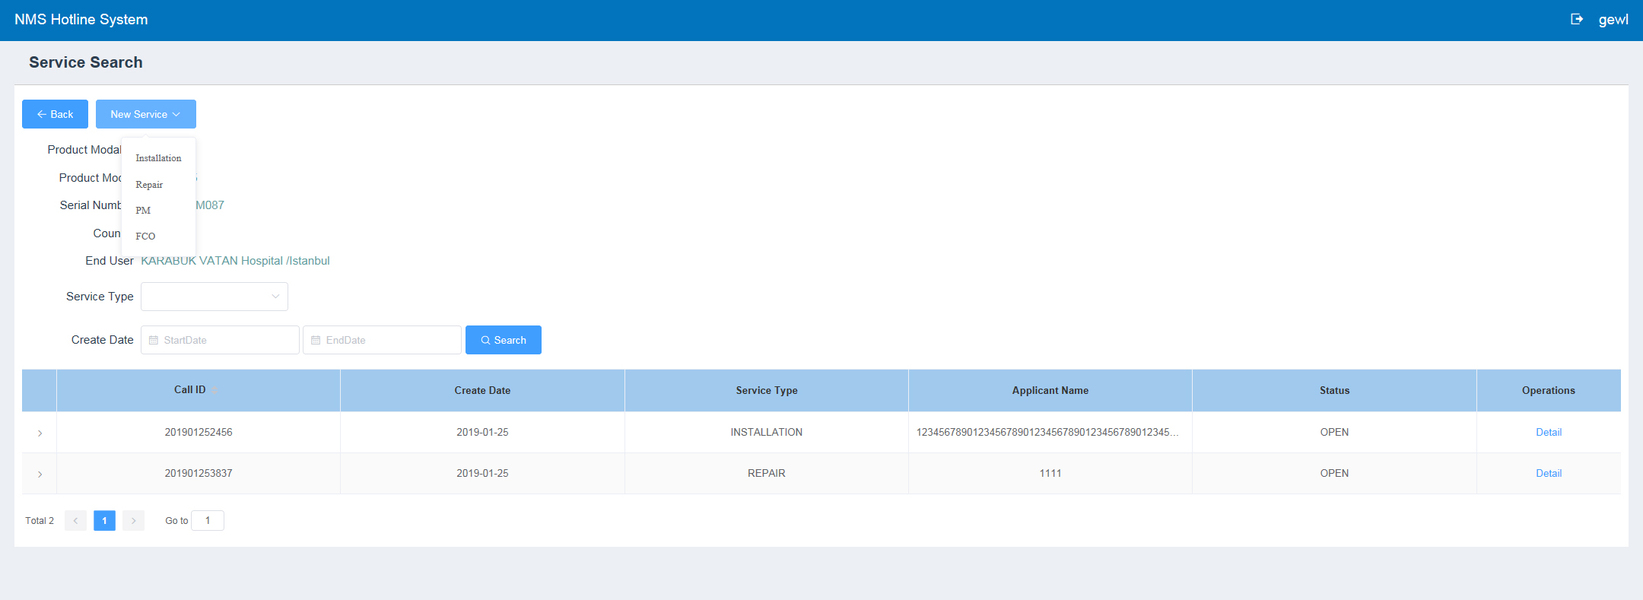Screen dimensions: 1643x600
Task: Expand row for Call ID 201901252456
Action: [40, 433]
